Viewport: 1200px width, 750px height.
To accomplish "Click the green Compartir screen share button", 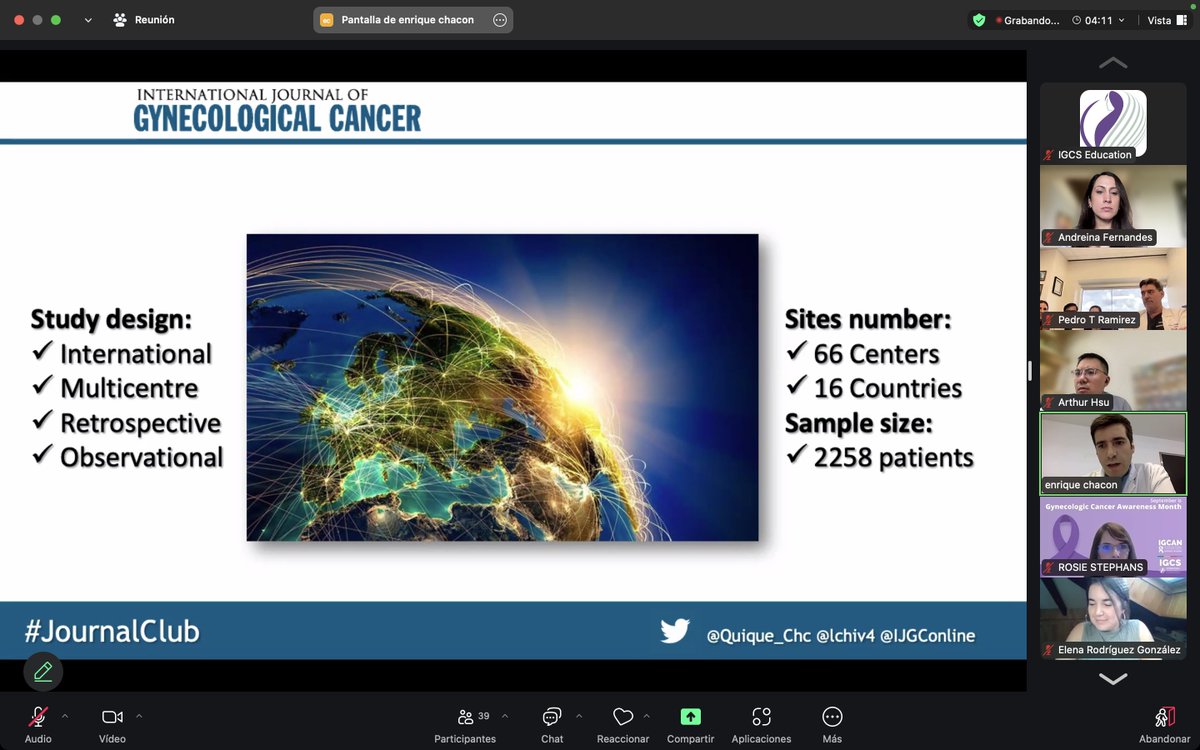I will 691,717.
